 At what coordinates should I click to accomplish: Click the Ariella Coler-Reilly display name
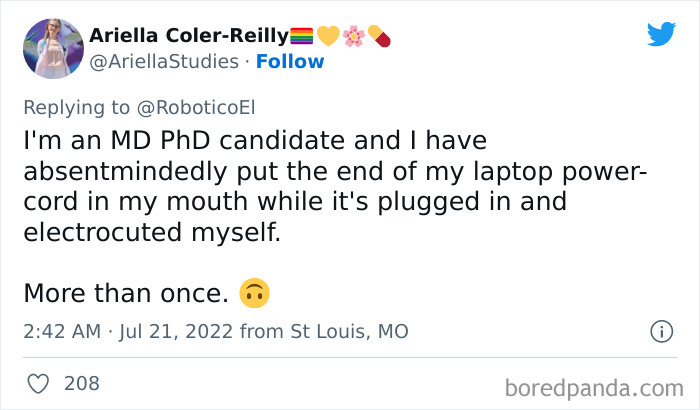pos(188,36)
